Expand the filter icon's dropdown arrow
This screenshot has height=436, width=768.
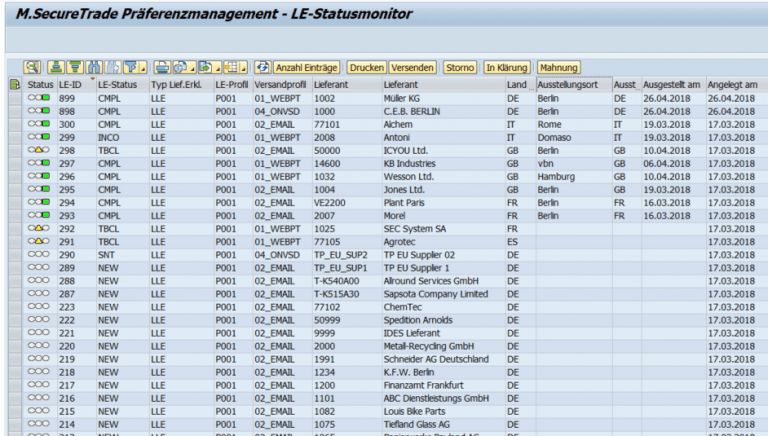pyautogui.click(x=145, y=68)
